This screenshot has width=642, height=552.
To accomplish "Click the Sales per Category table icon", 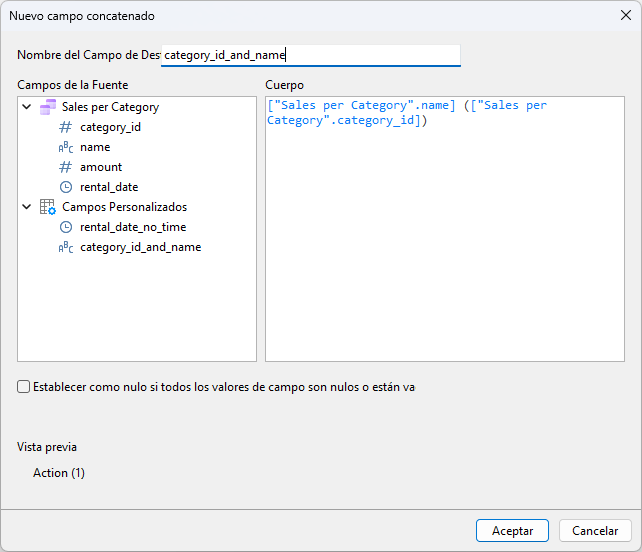I will (48, 107).
